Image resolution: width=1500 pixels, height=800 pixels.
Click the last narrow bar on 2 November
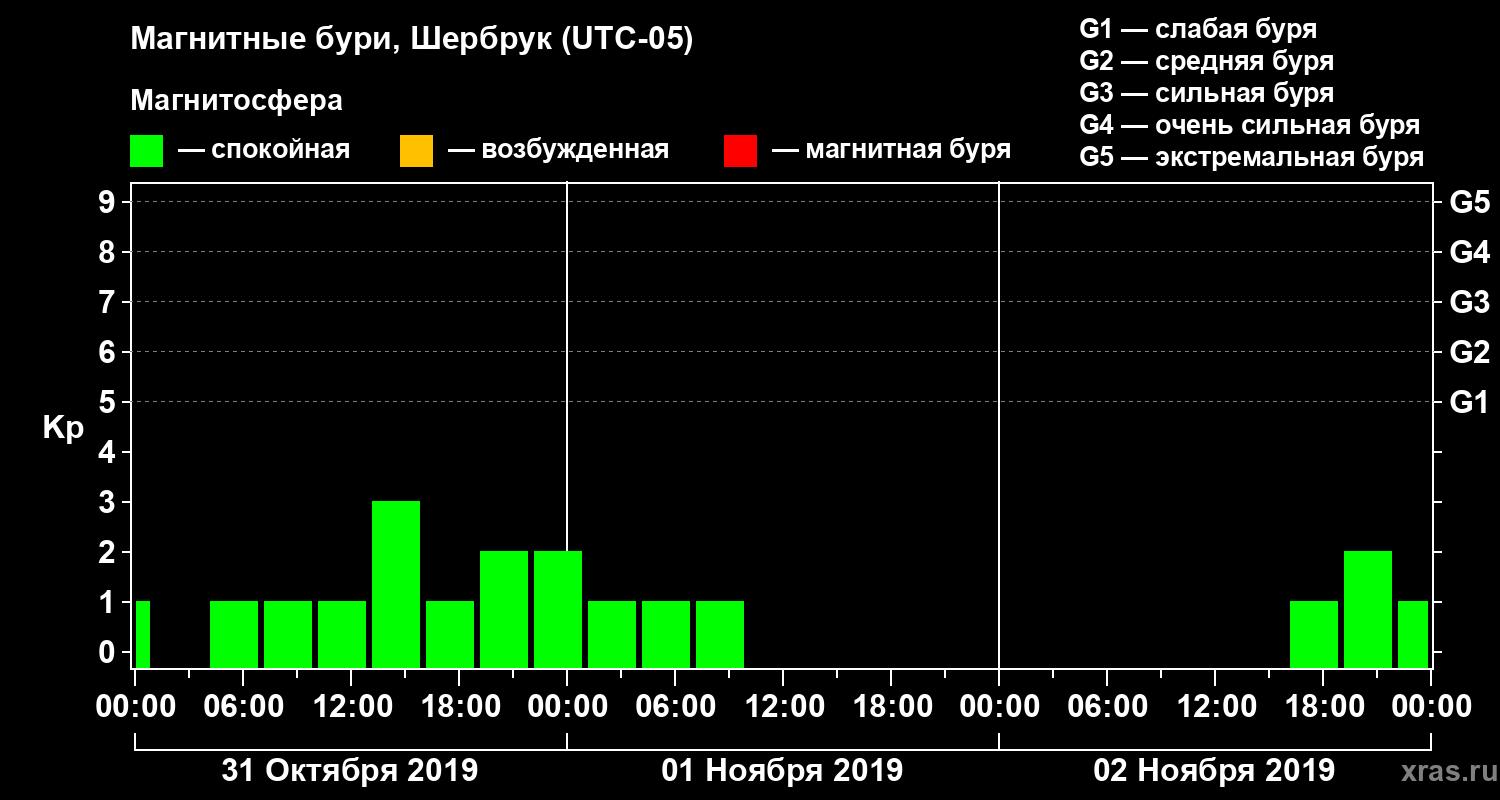tap(1413, 635)
